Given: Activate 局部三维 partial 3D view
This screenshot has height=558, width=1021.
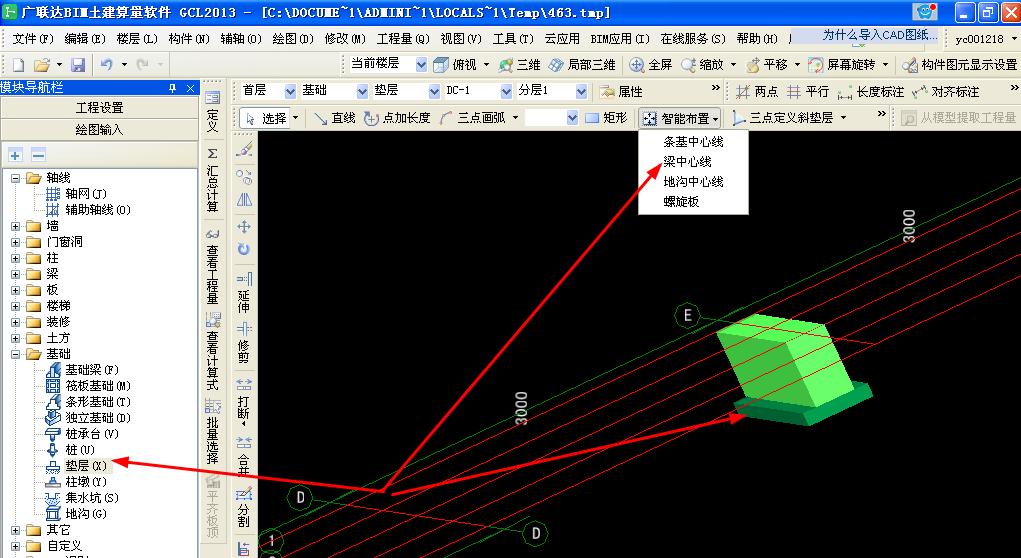Looking at the screenshot, I should (582, 64).
